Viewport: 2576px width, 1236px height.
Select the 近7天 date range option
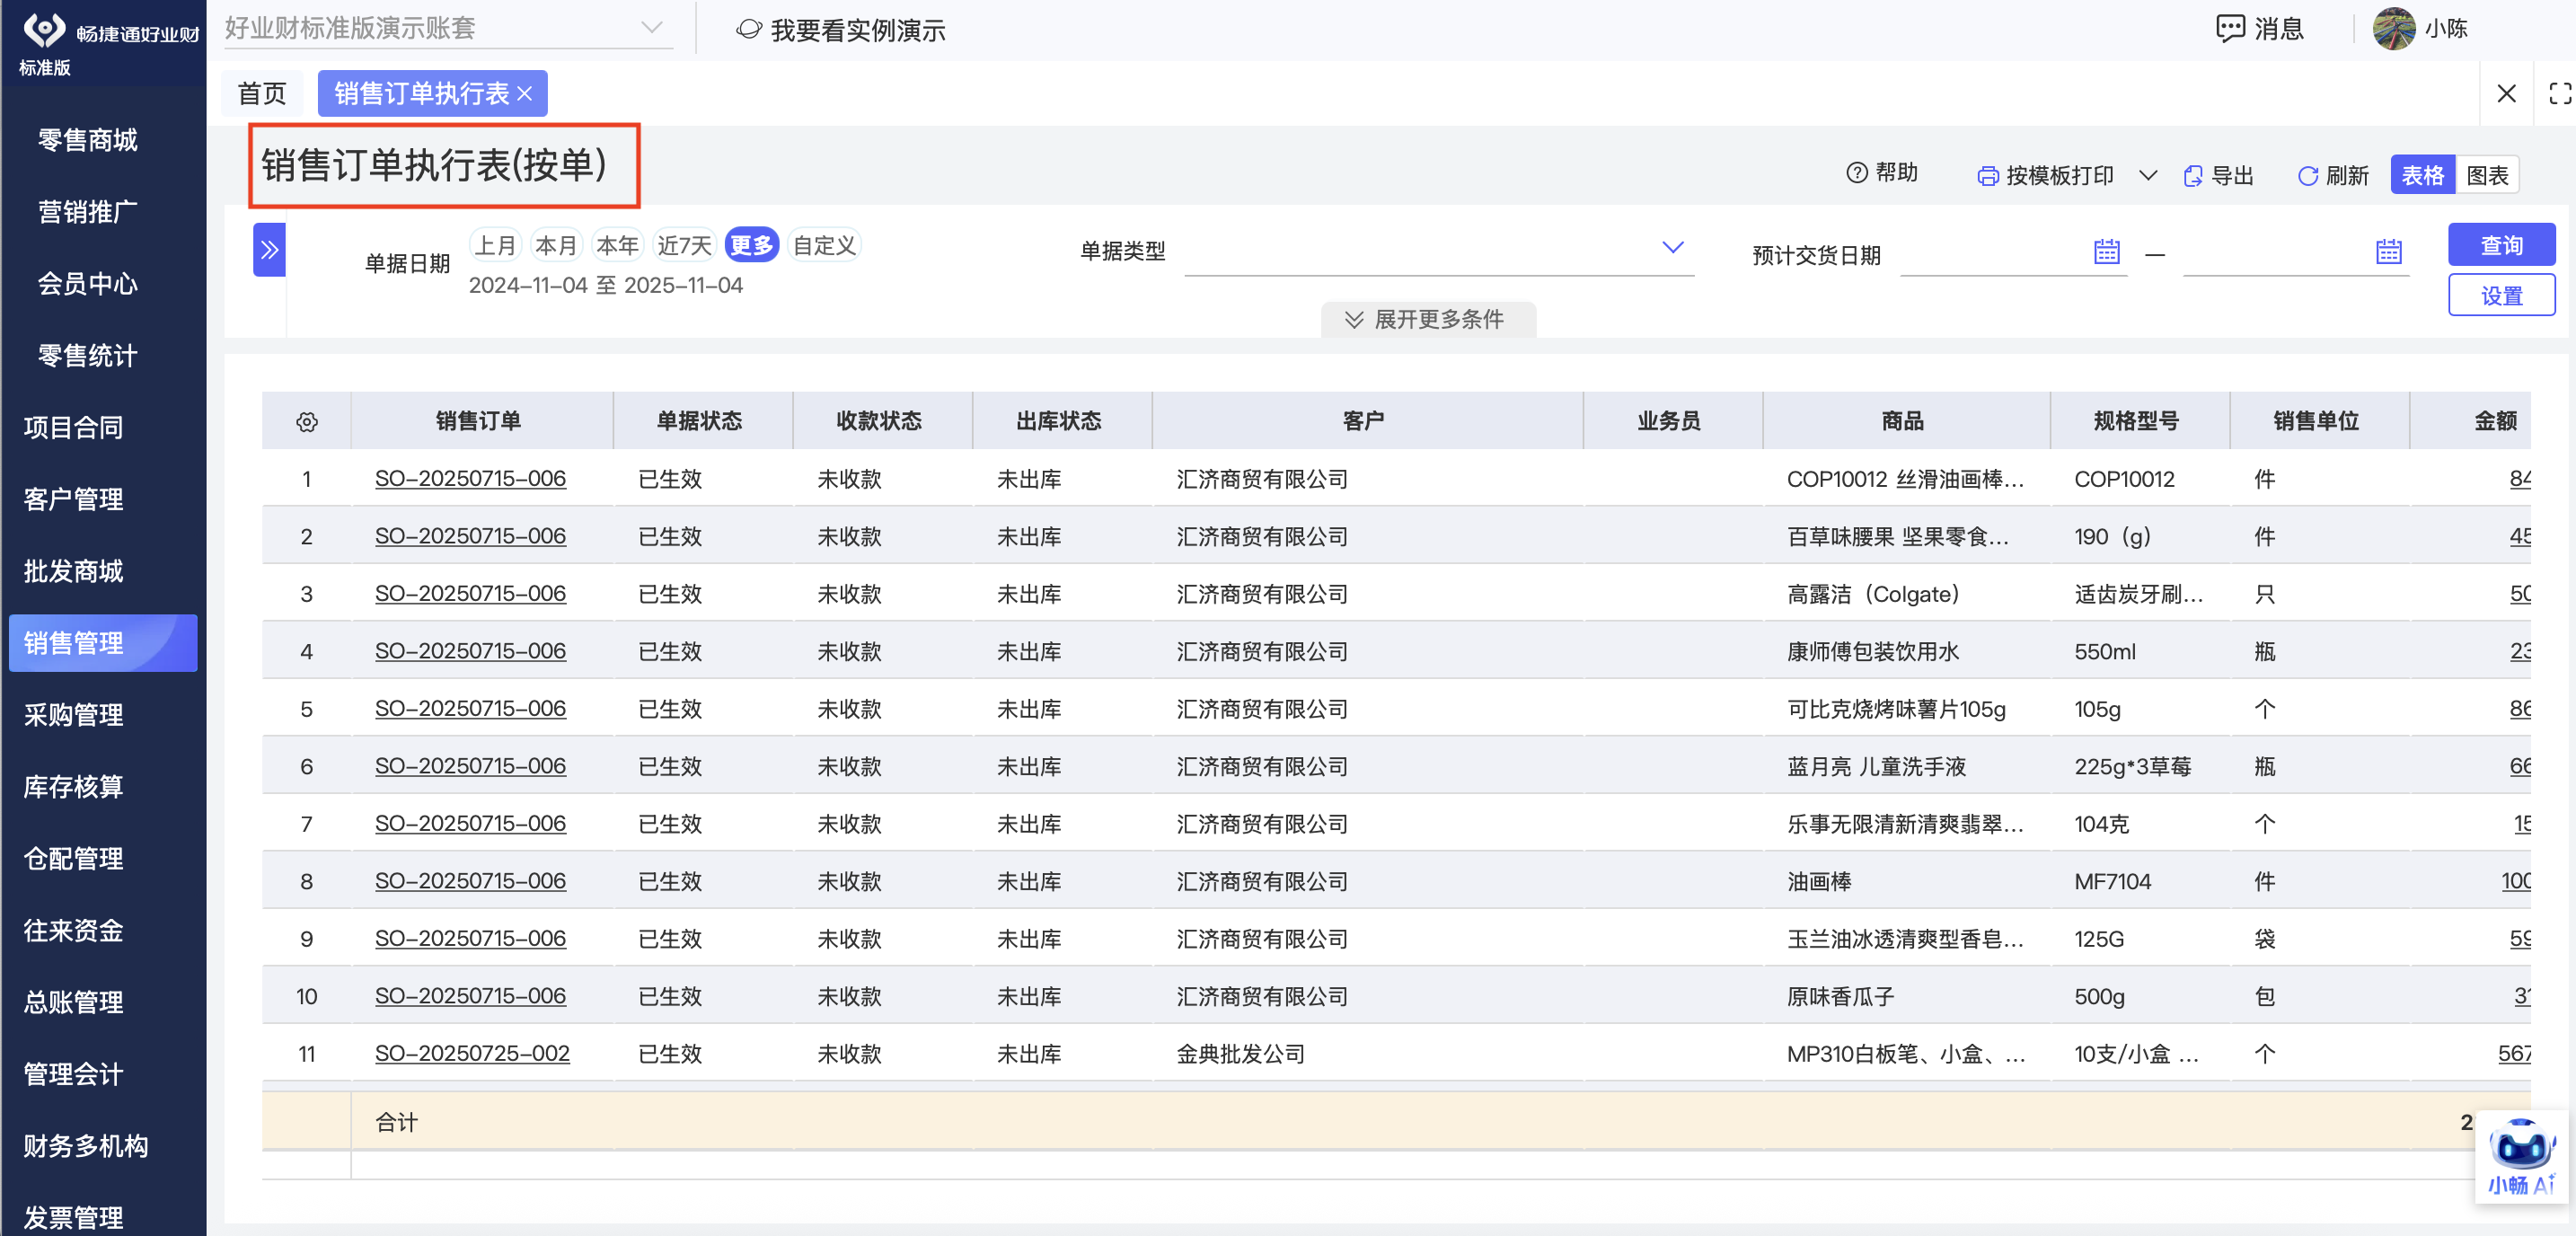click(x=684, y=246)
